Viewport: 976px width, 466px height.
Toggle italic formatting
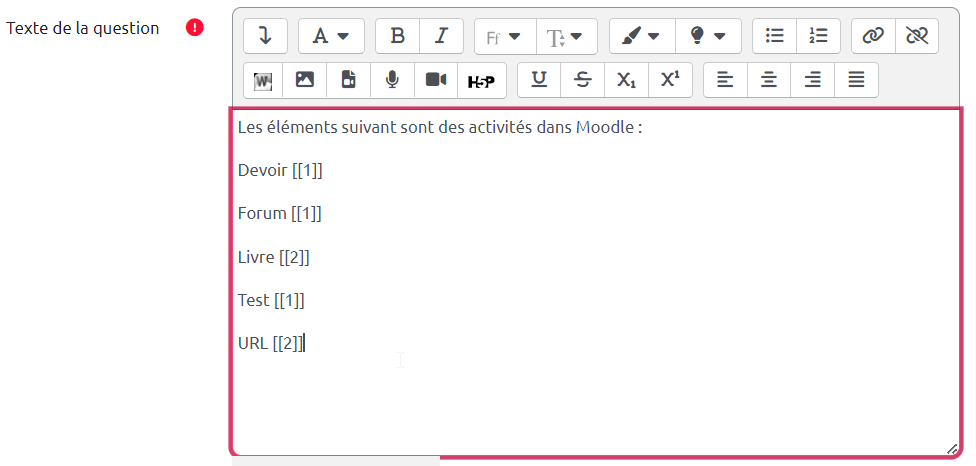[441, 36]
